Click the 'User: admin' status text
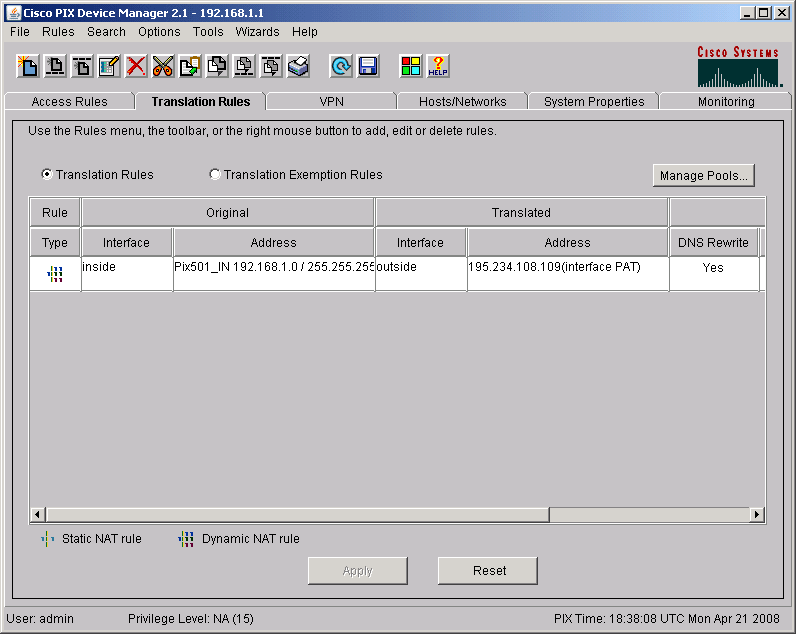The image size is (796, 634). tap(40, 618)
